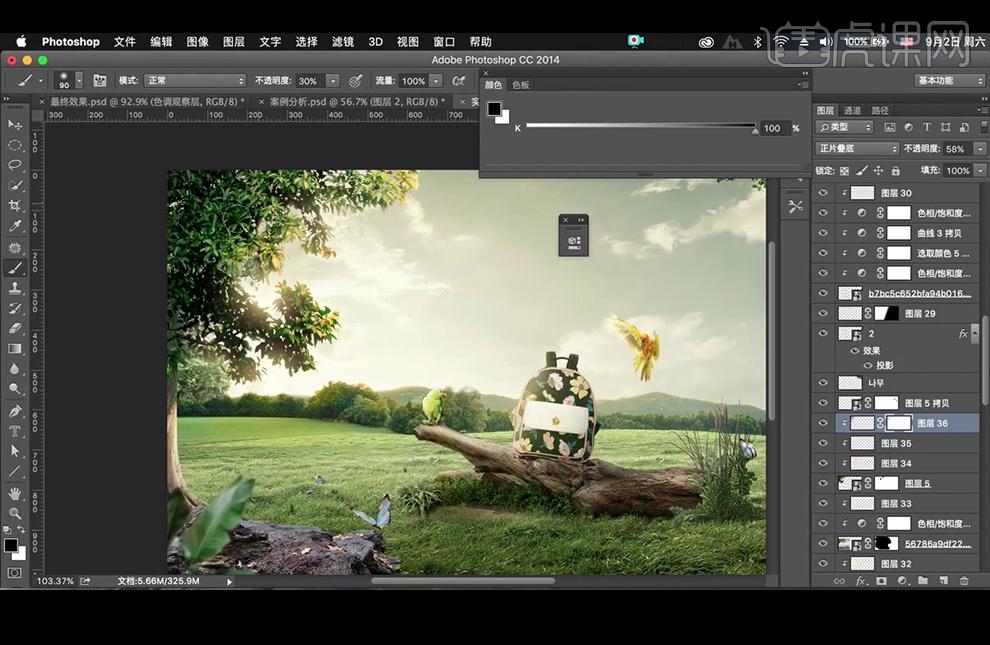The image size is (990, 645).
Task: Switch to the 色板 tab
Action: (x=521, y=85)
